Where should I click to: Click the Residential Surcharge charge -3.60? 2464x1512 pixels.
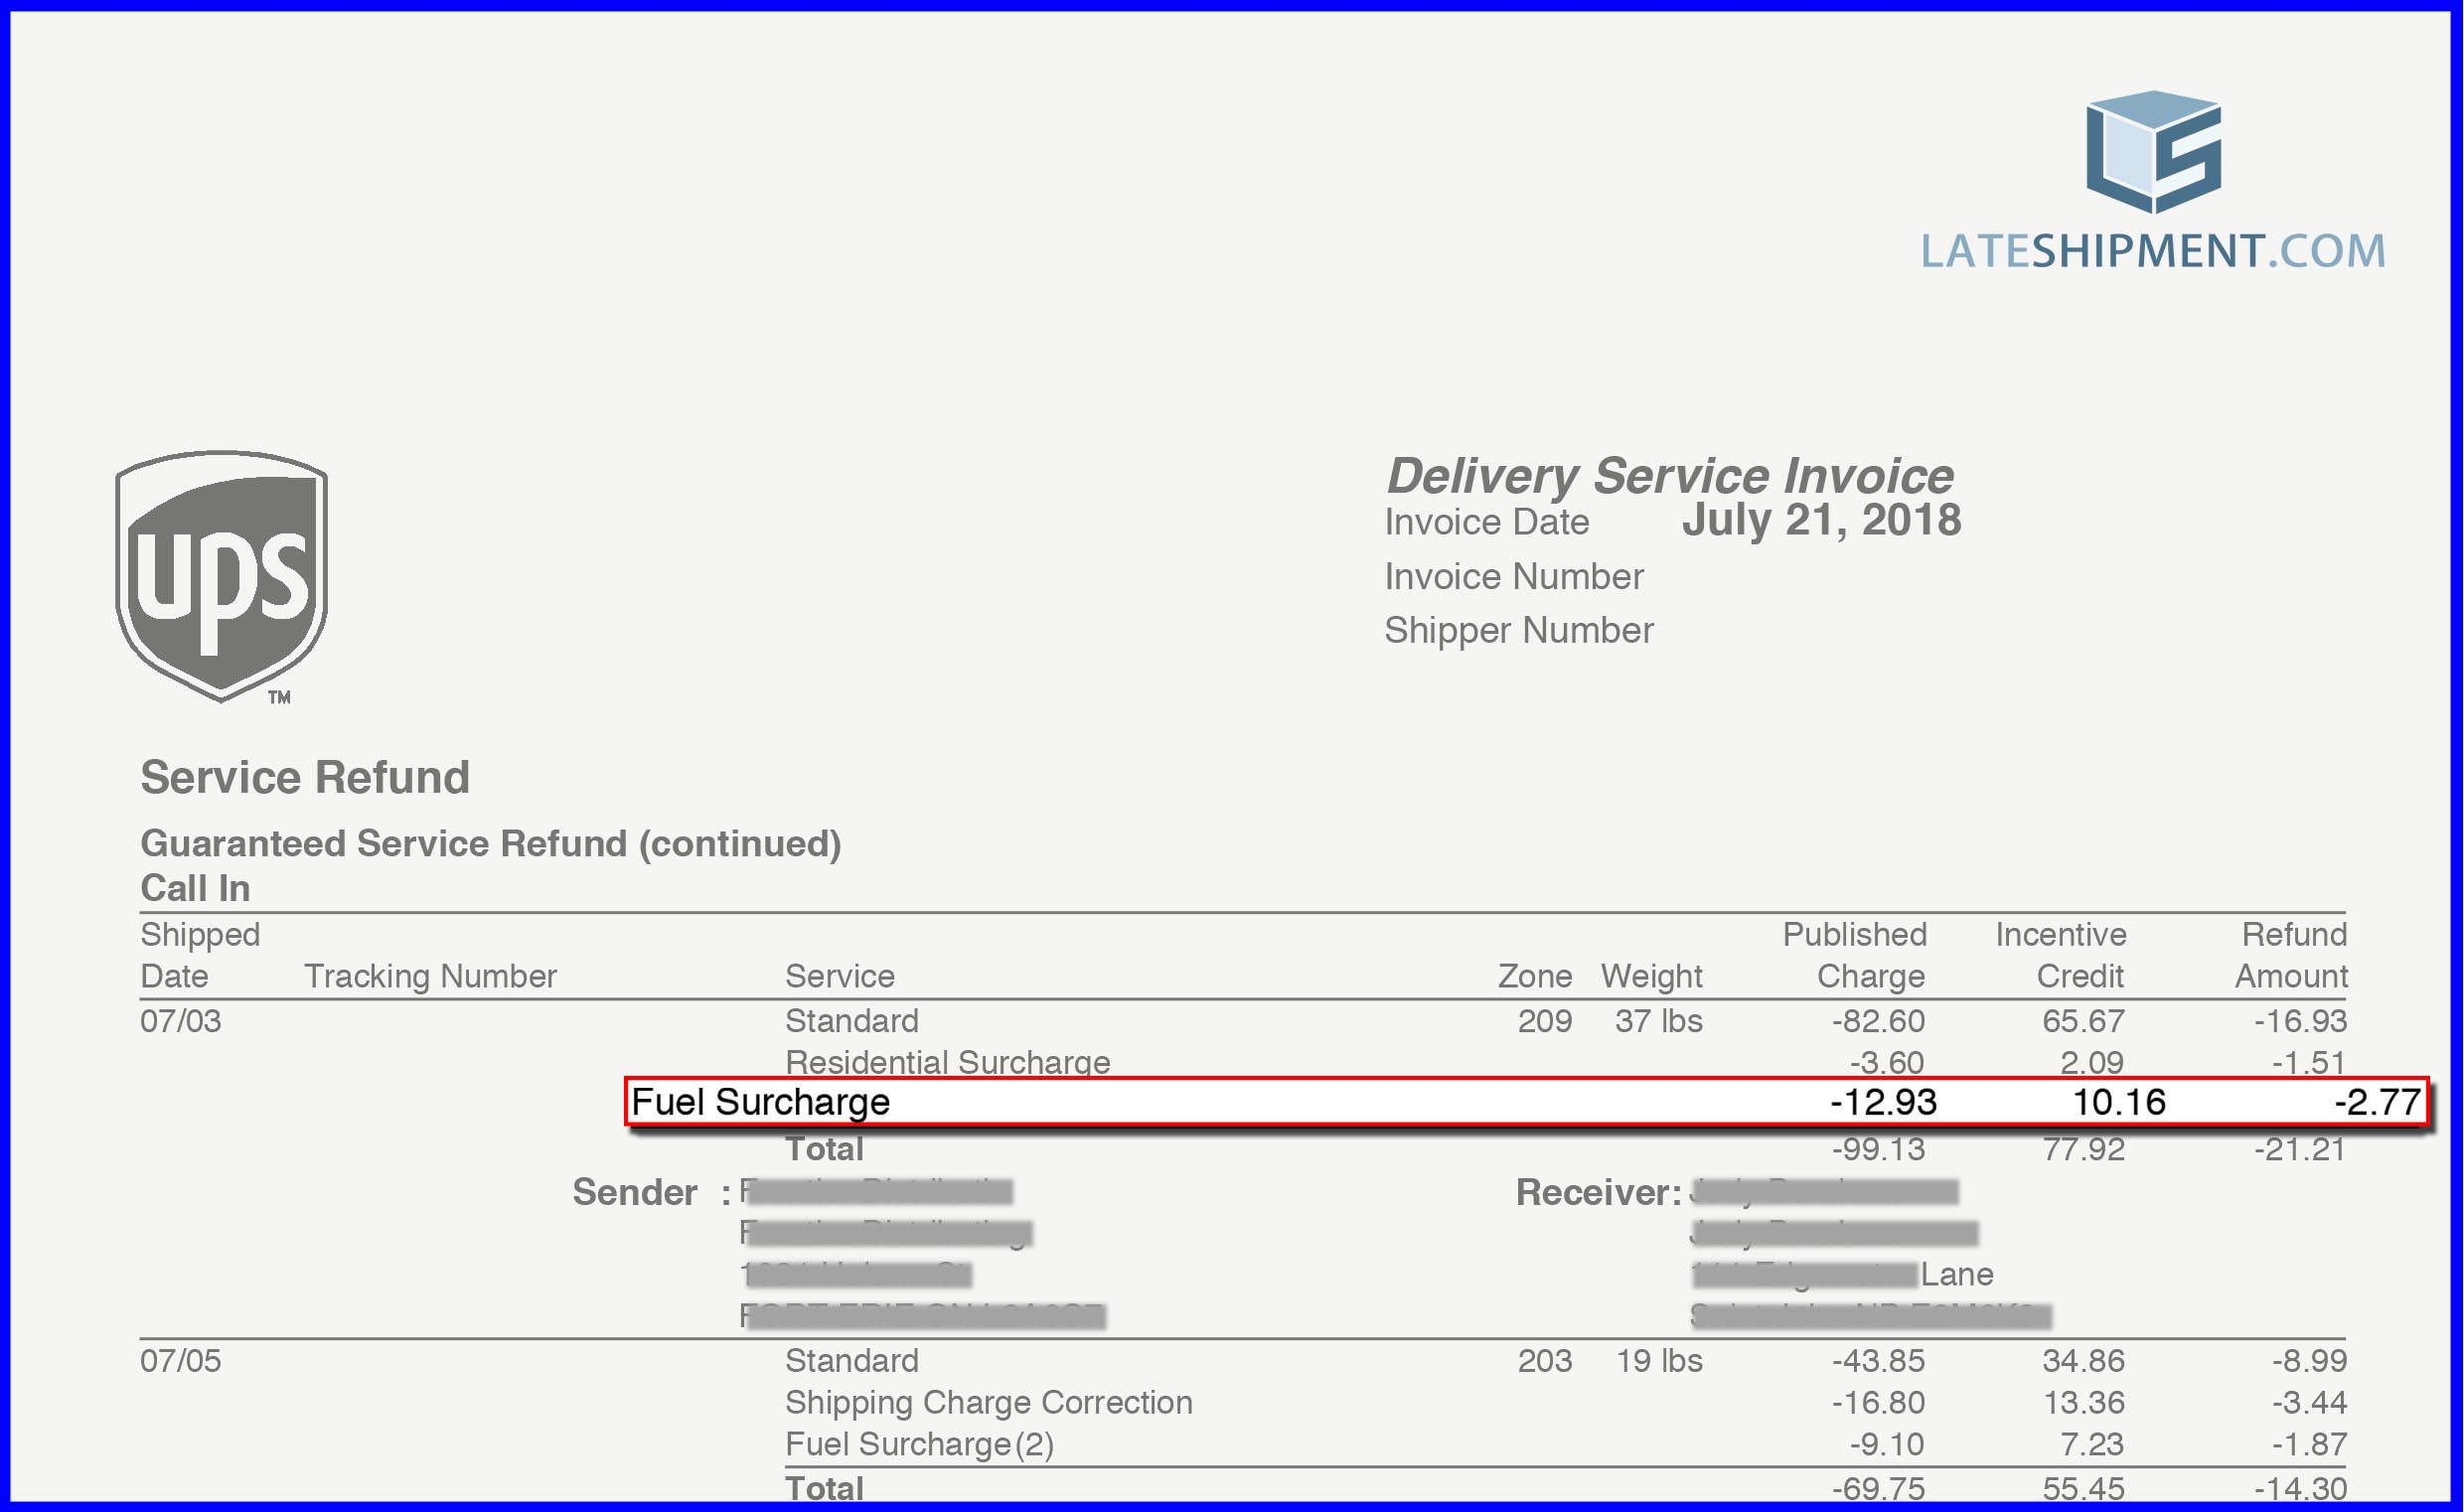[1886, 1061]
